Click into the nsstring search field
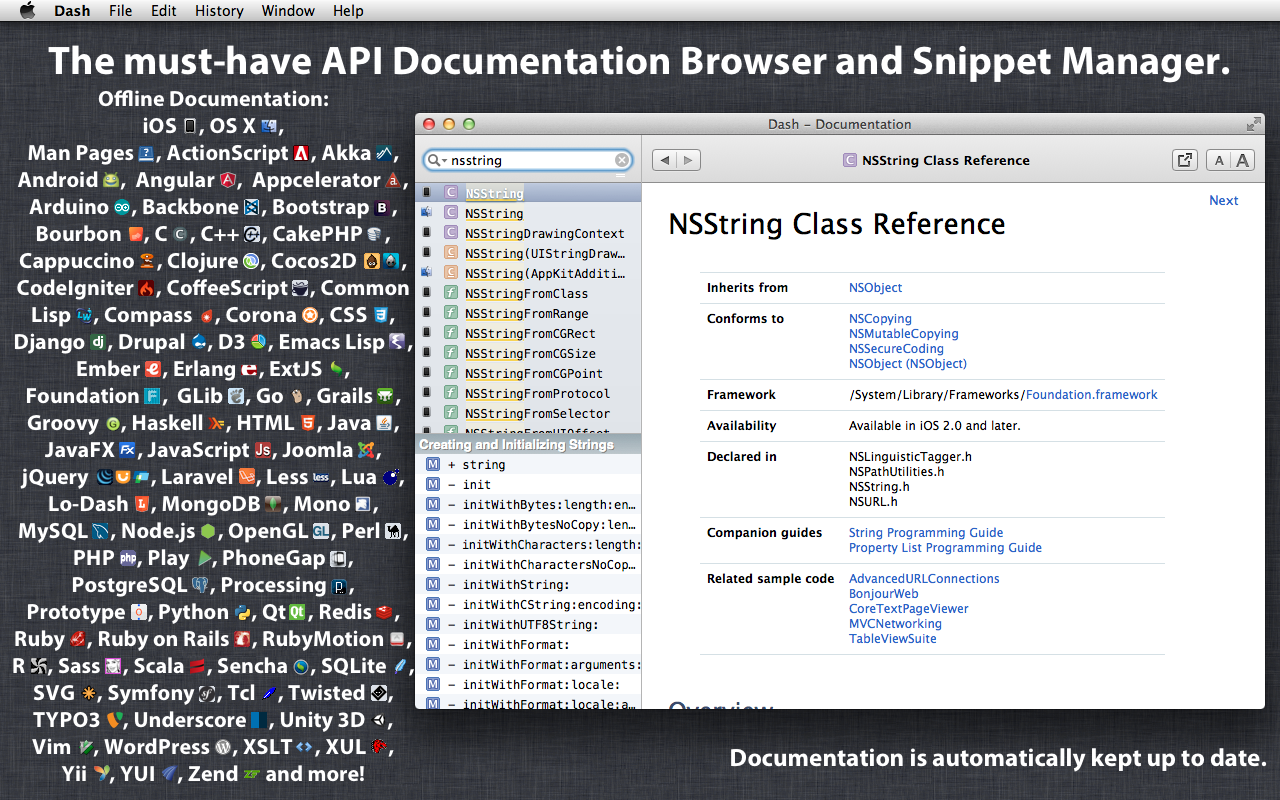This screenshot has width=1280, height=800. point(528,160)
